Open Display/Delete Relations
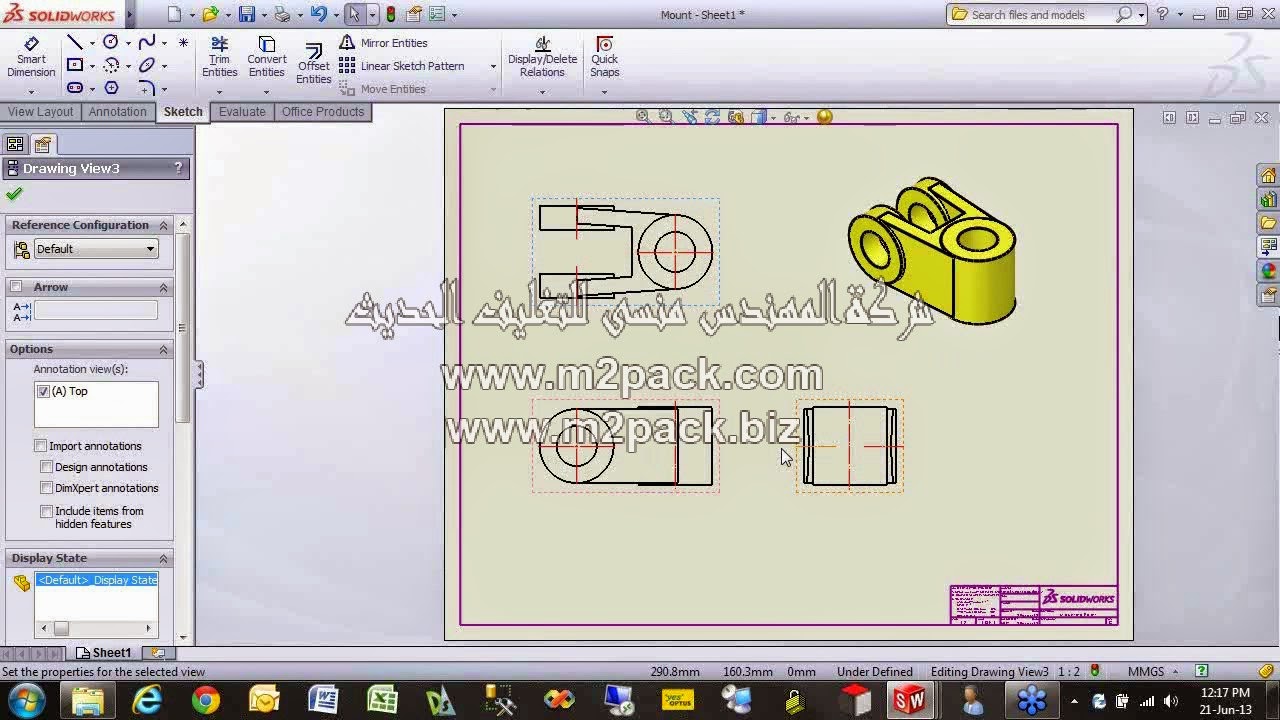Image resolution: width=1280 pixels, height=720 pixels. tap(542, 57)
